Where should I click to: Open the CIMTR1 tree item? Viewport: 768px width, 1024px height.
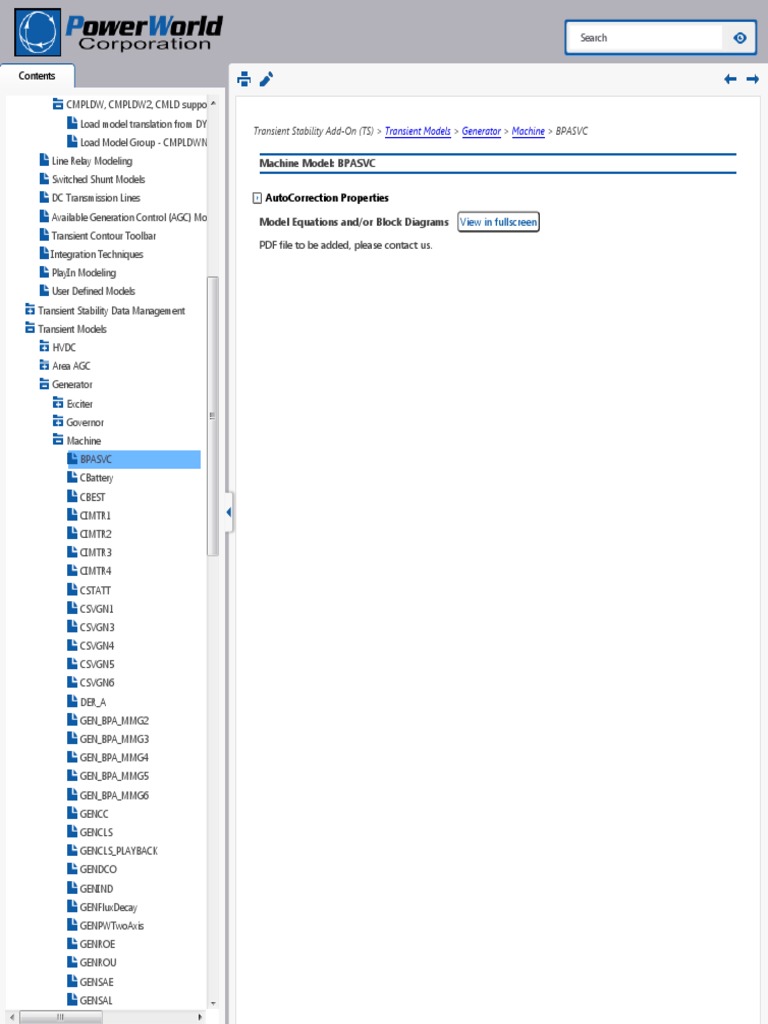click(x=95, y=515)
